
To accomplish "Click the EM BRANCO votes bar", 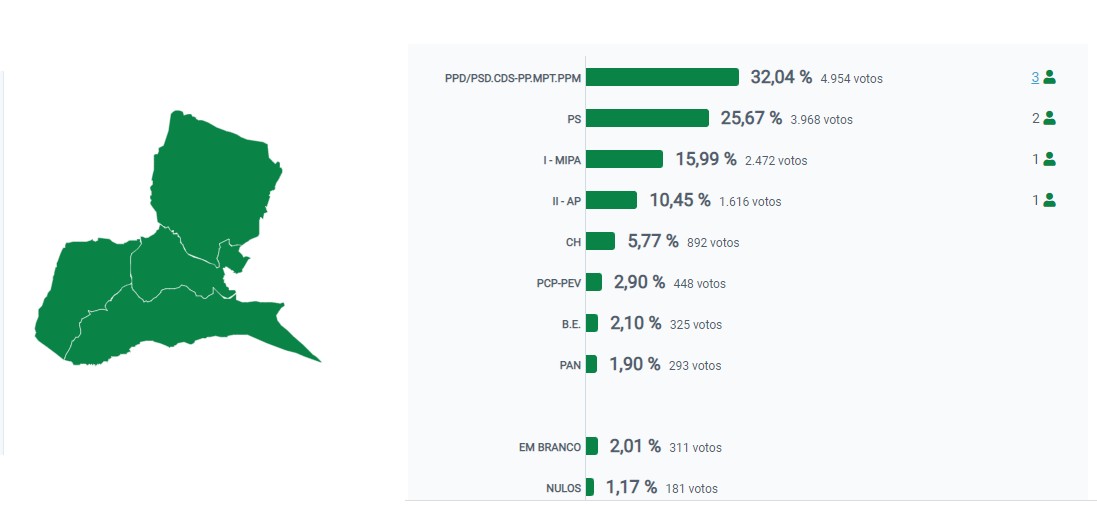I will click(x=592, y=446).
